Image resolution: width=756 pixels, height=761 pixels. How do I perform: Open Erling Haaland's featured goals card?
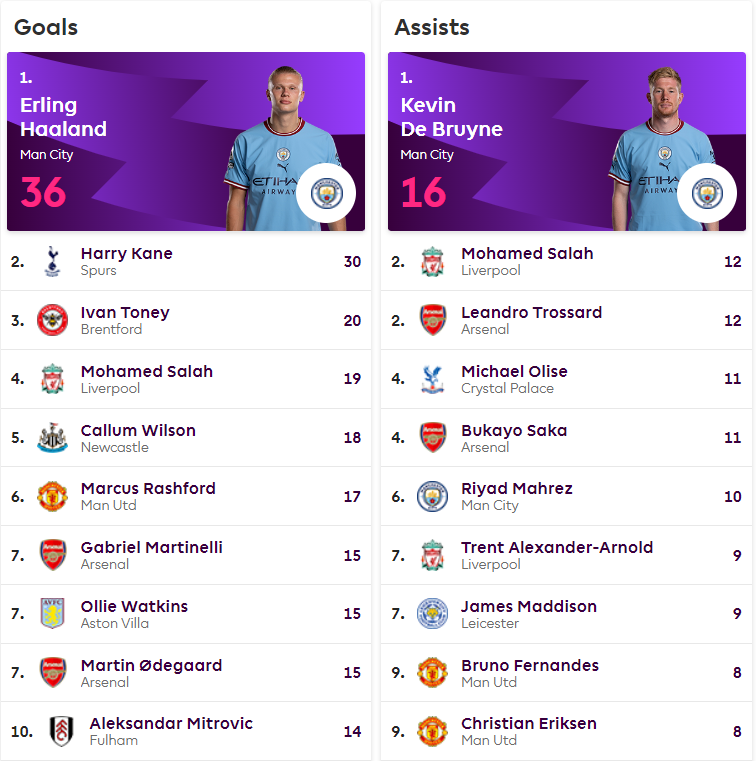(186, 141)
